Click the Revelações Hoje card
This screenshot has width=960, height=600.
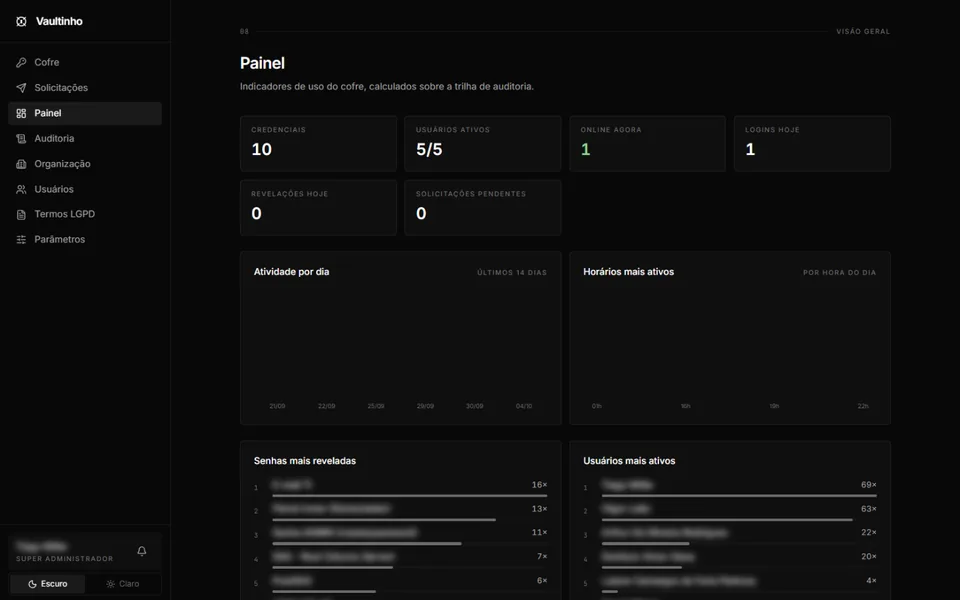(318, 208)
